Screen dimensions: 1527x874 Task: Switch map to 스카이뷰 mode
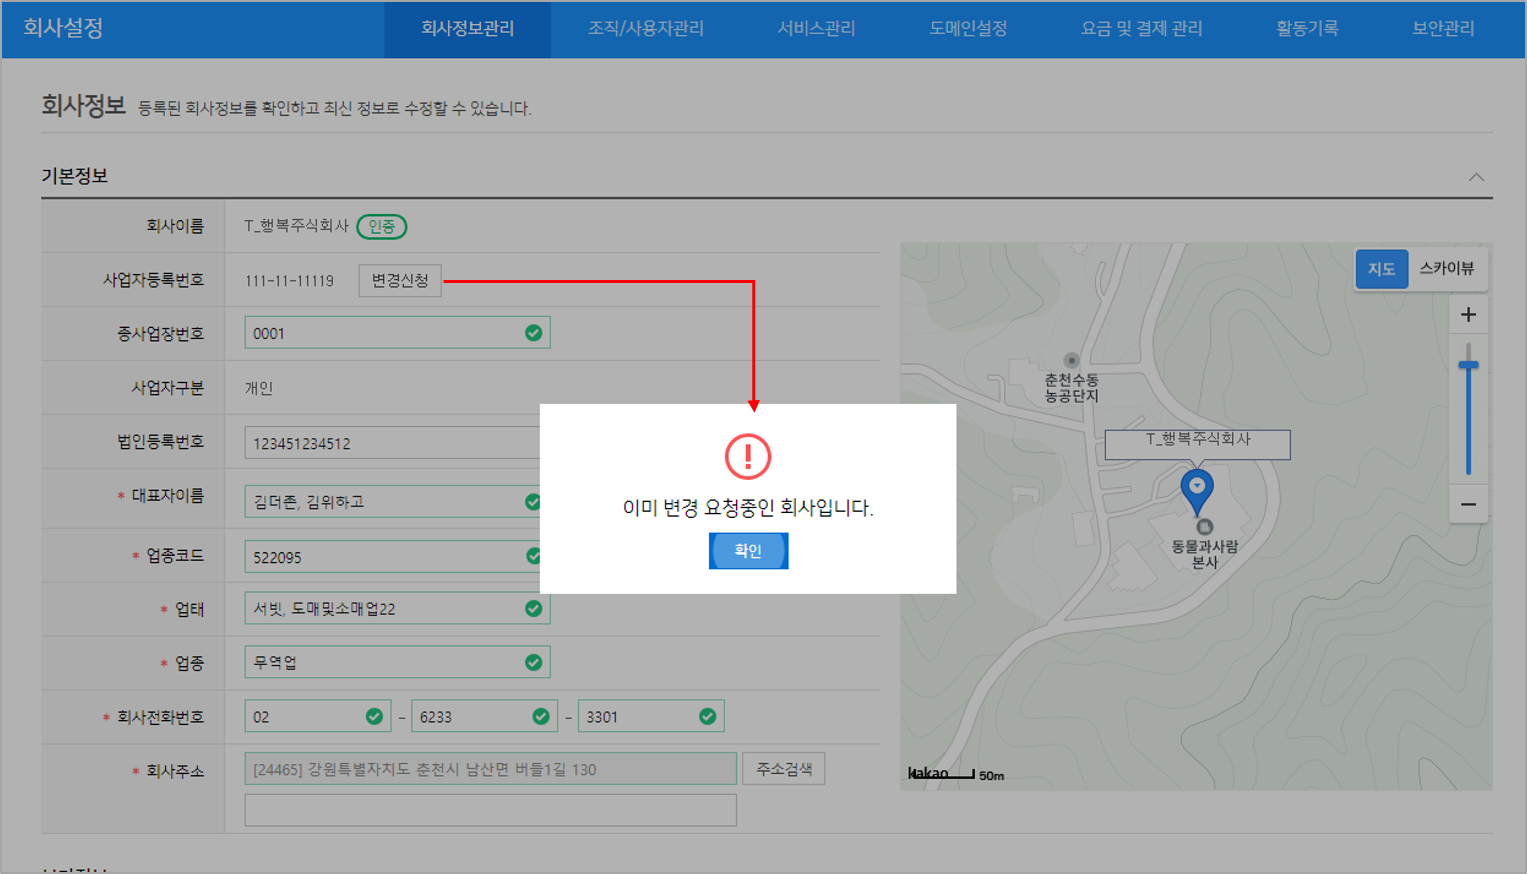pos(1447,269)
